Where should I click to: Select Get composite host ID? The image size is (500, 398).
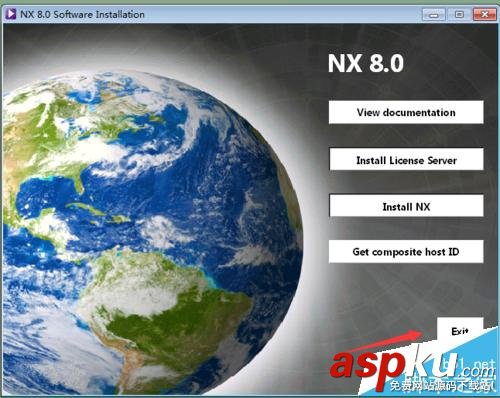coord(406,251)
